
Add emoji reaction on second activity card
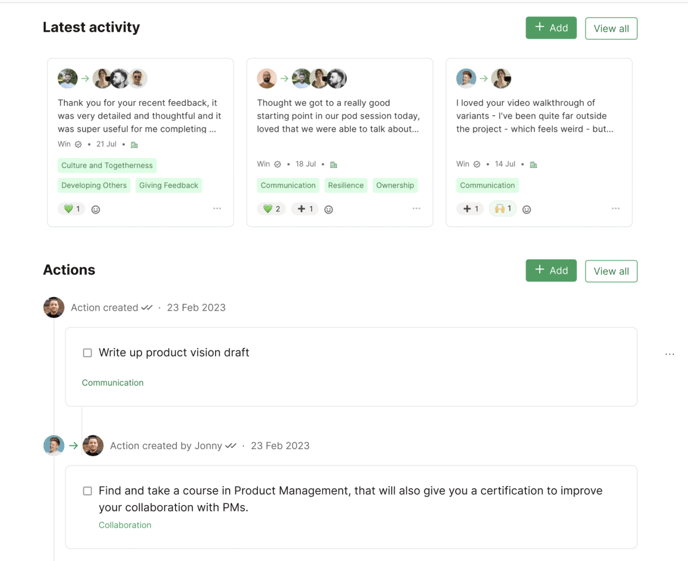328,210
